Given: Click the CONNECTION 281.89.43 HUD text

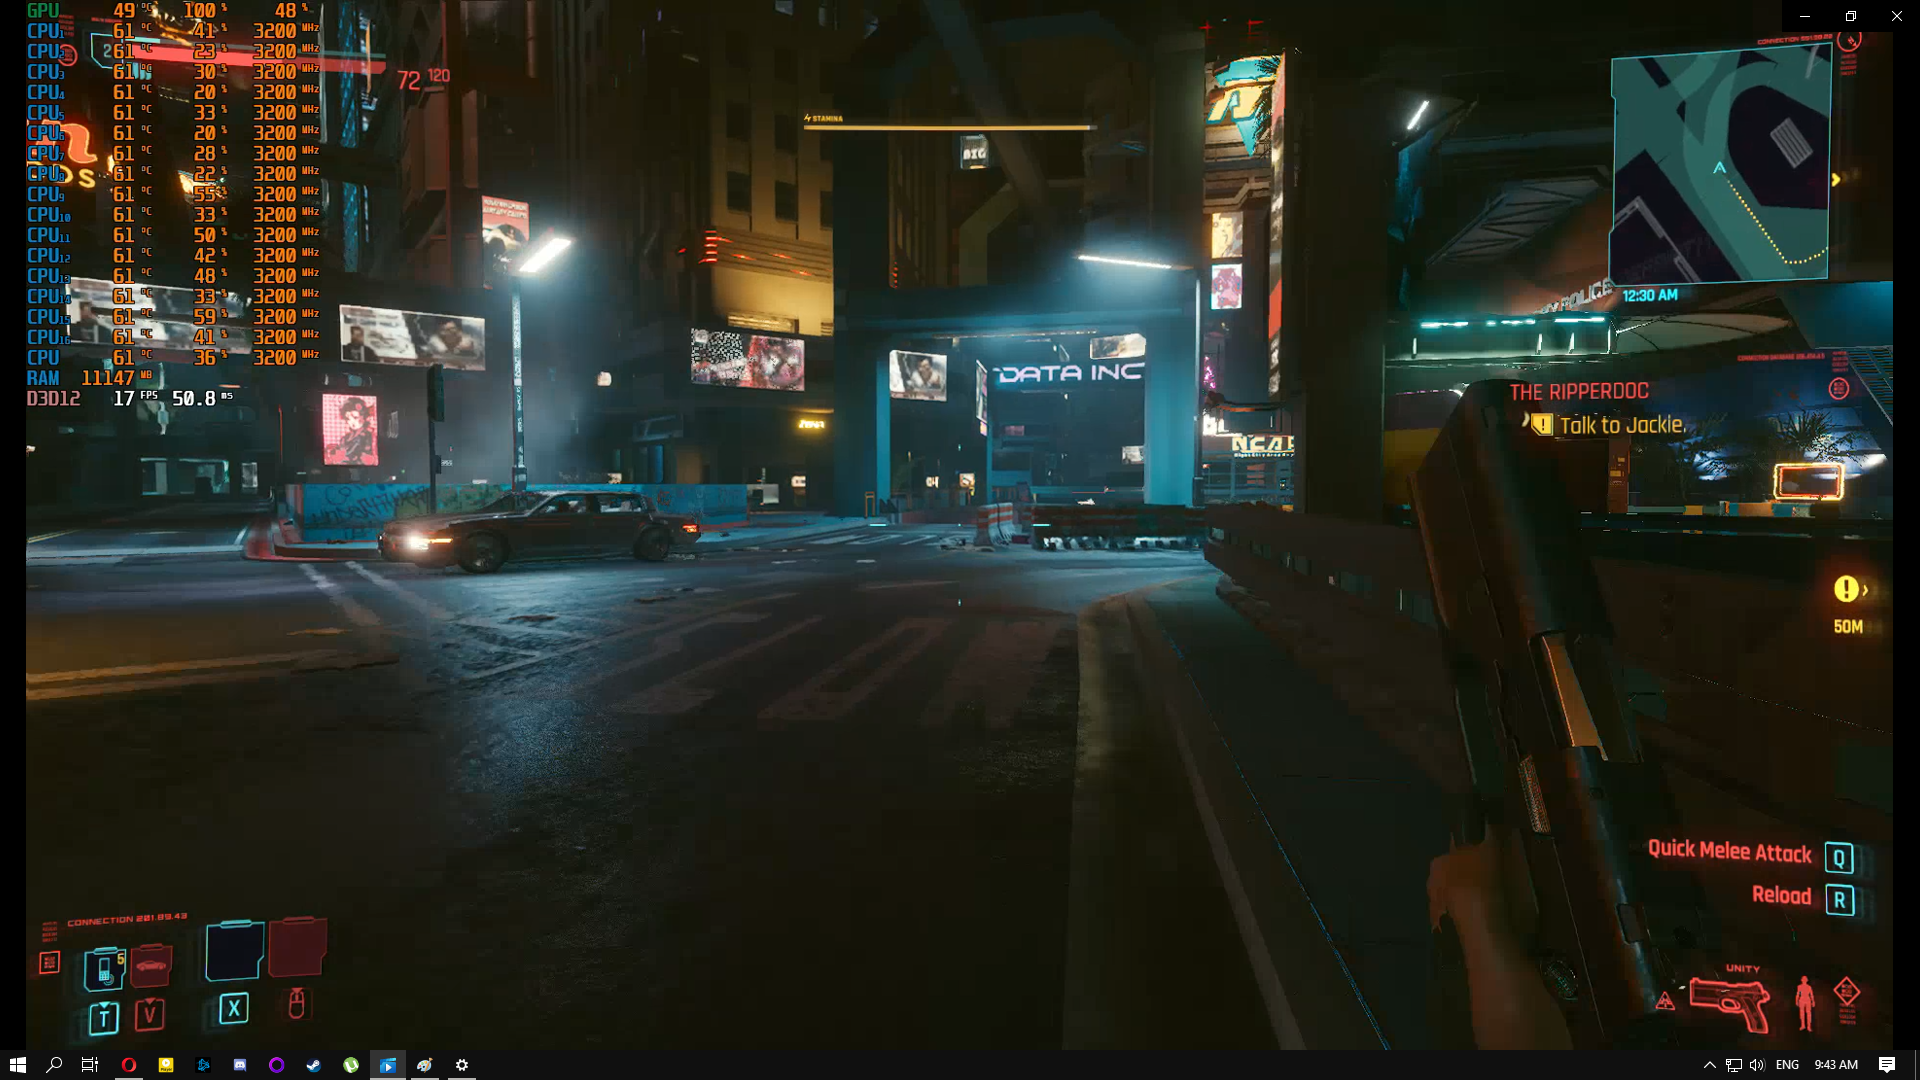Looking at the screenshot, I should coord(127,919).
